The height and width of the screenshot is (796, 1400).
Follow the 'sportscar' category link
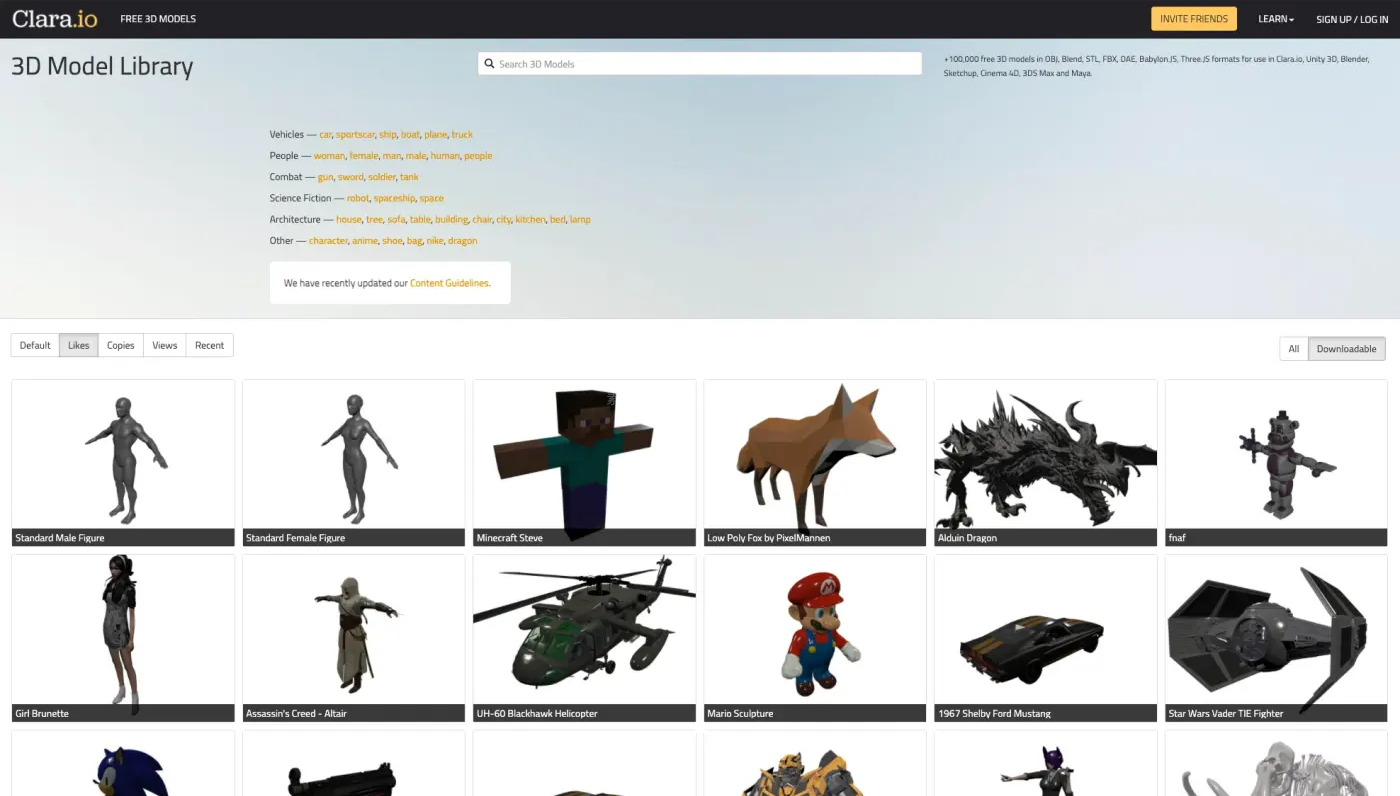click(355, 134)
